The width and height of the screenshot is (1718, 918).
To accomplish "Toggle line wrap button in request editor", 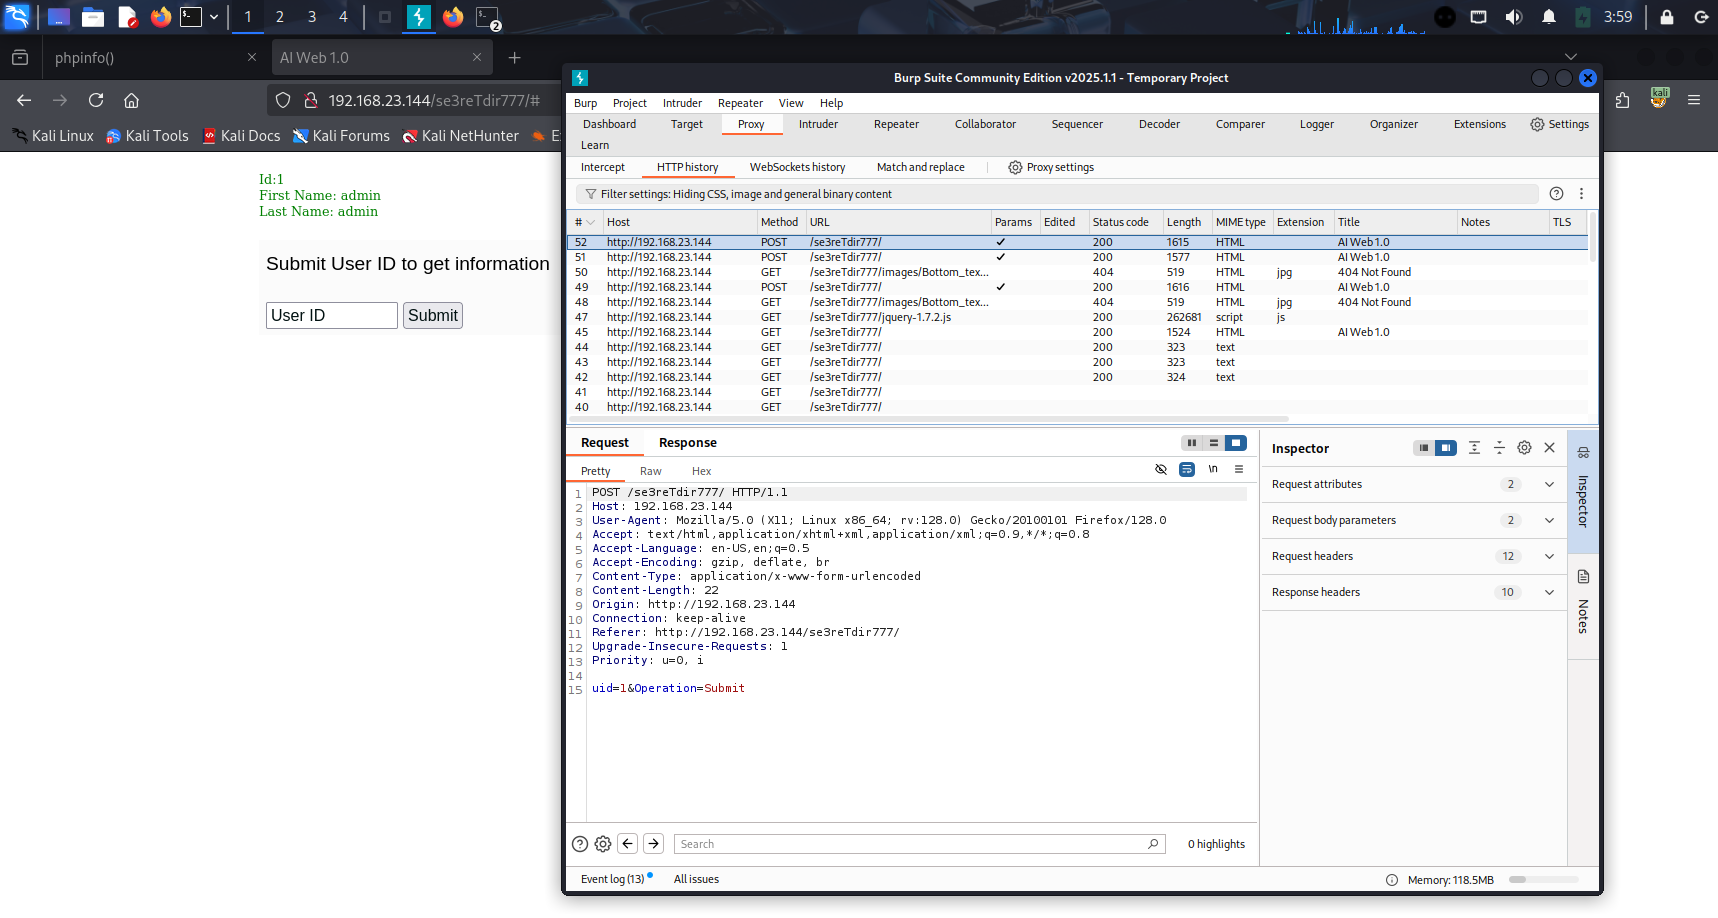I will click(1187, 470).
